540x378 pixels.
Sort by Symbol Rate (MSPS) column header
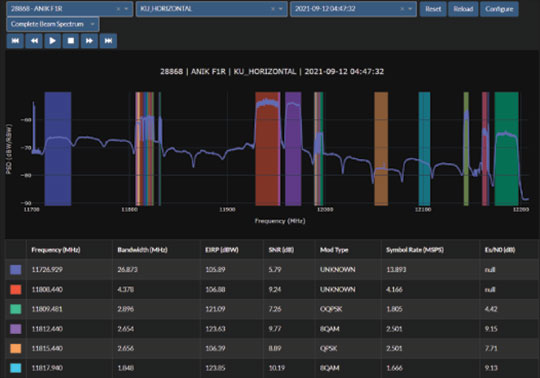[x=415, y=250]
